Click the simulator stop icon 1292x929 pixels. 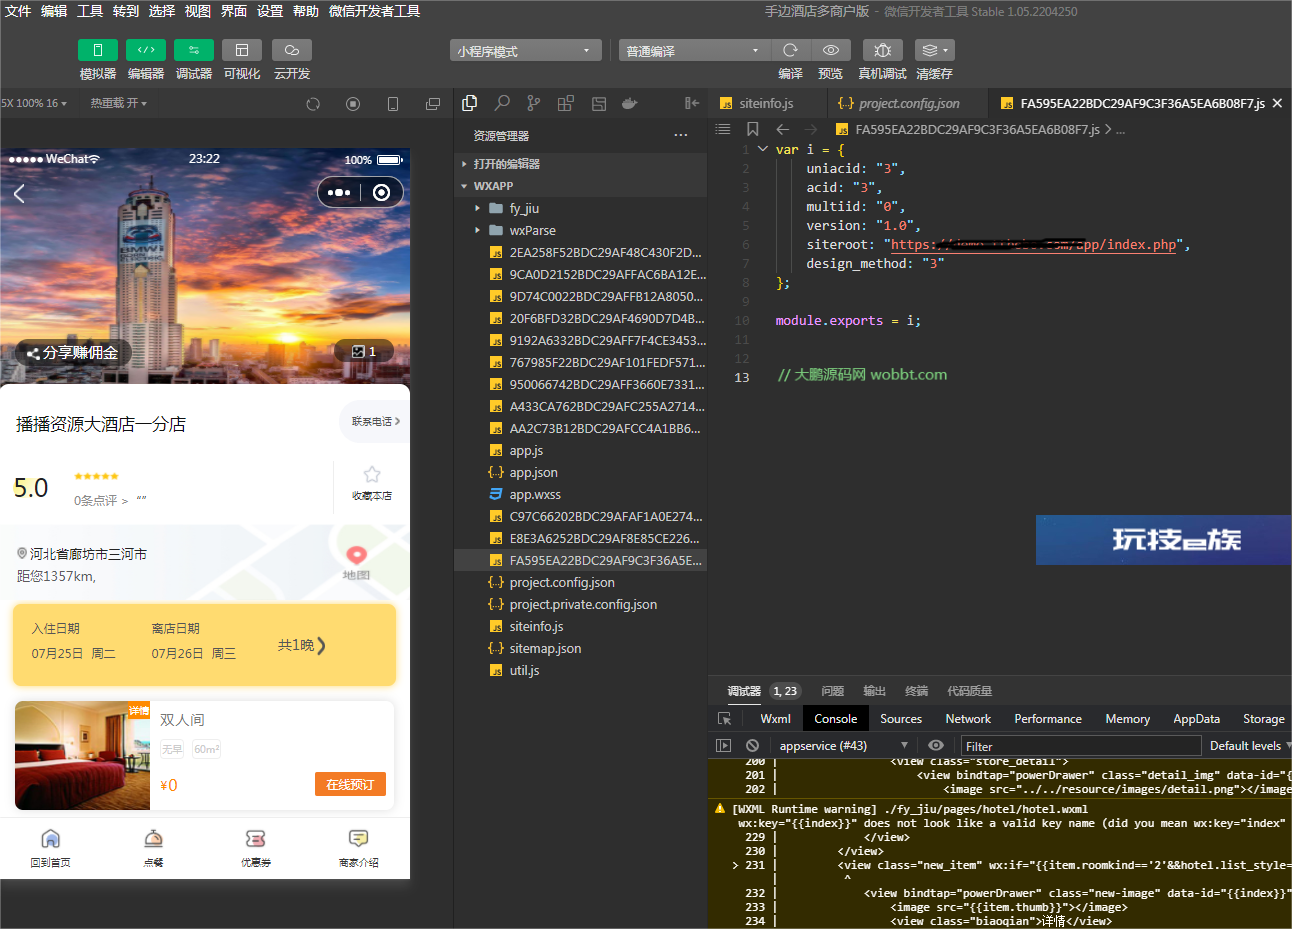(x=353, y=104)
